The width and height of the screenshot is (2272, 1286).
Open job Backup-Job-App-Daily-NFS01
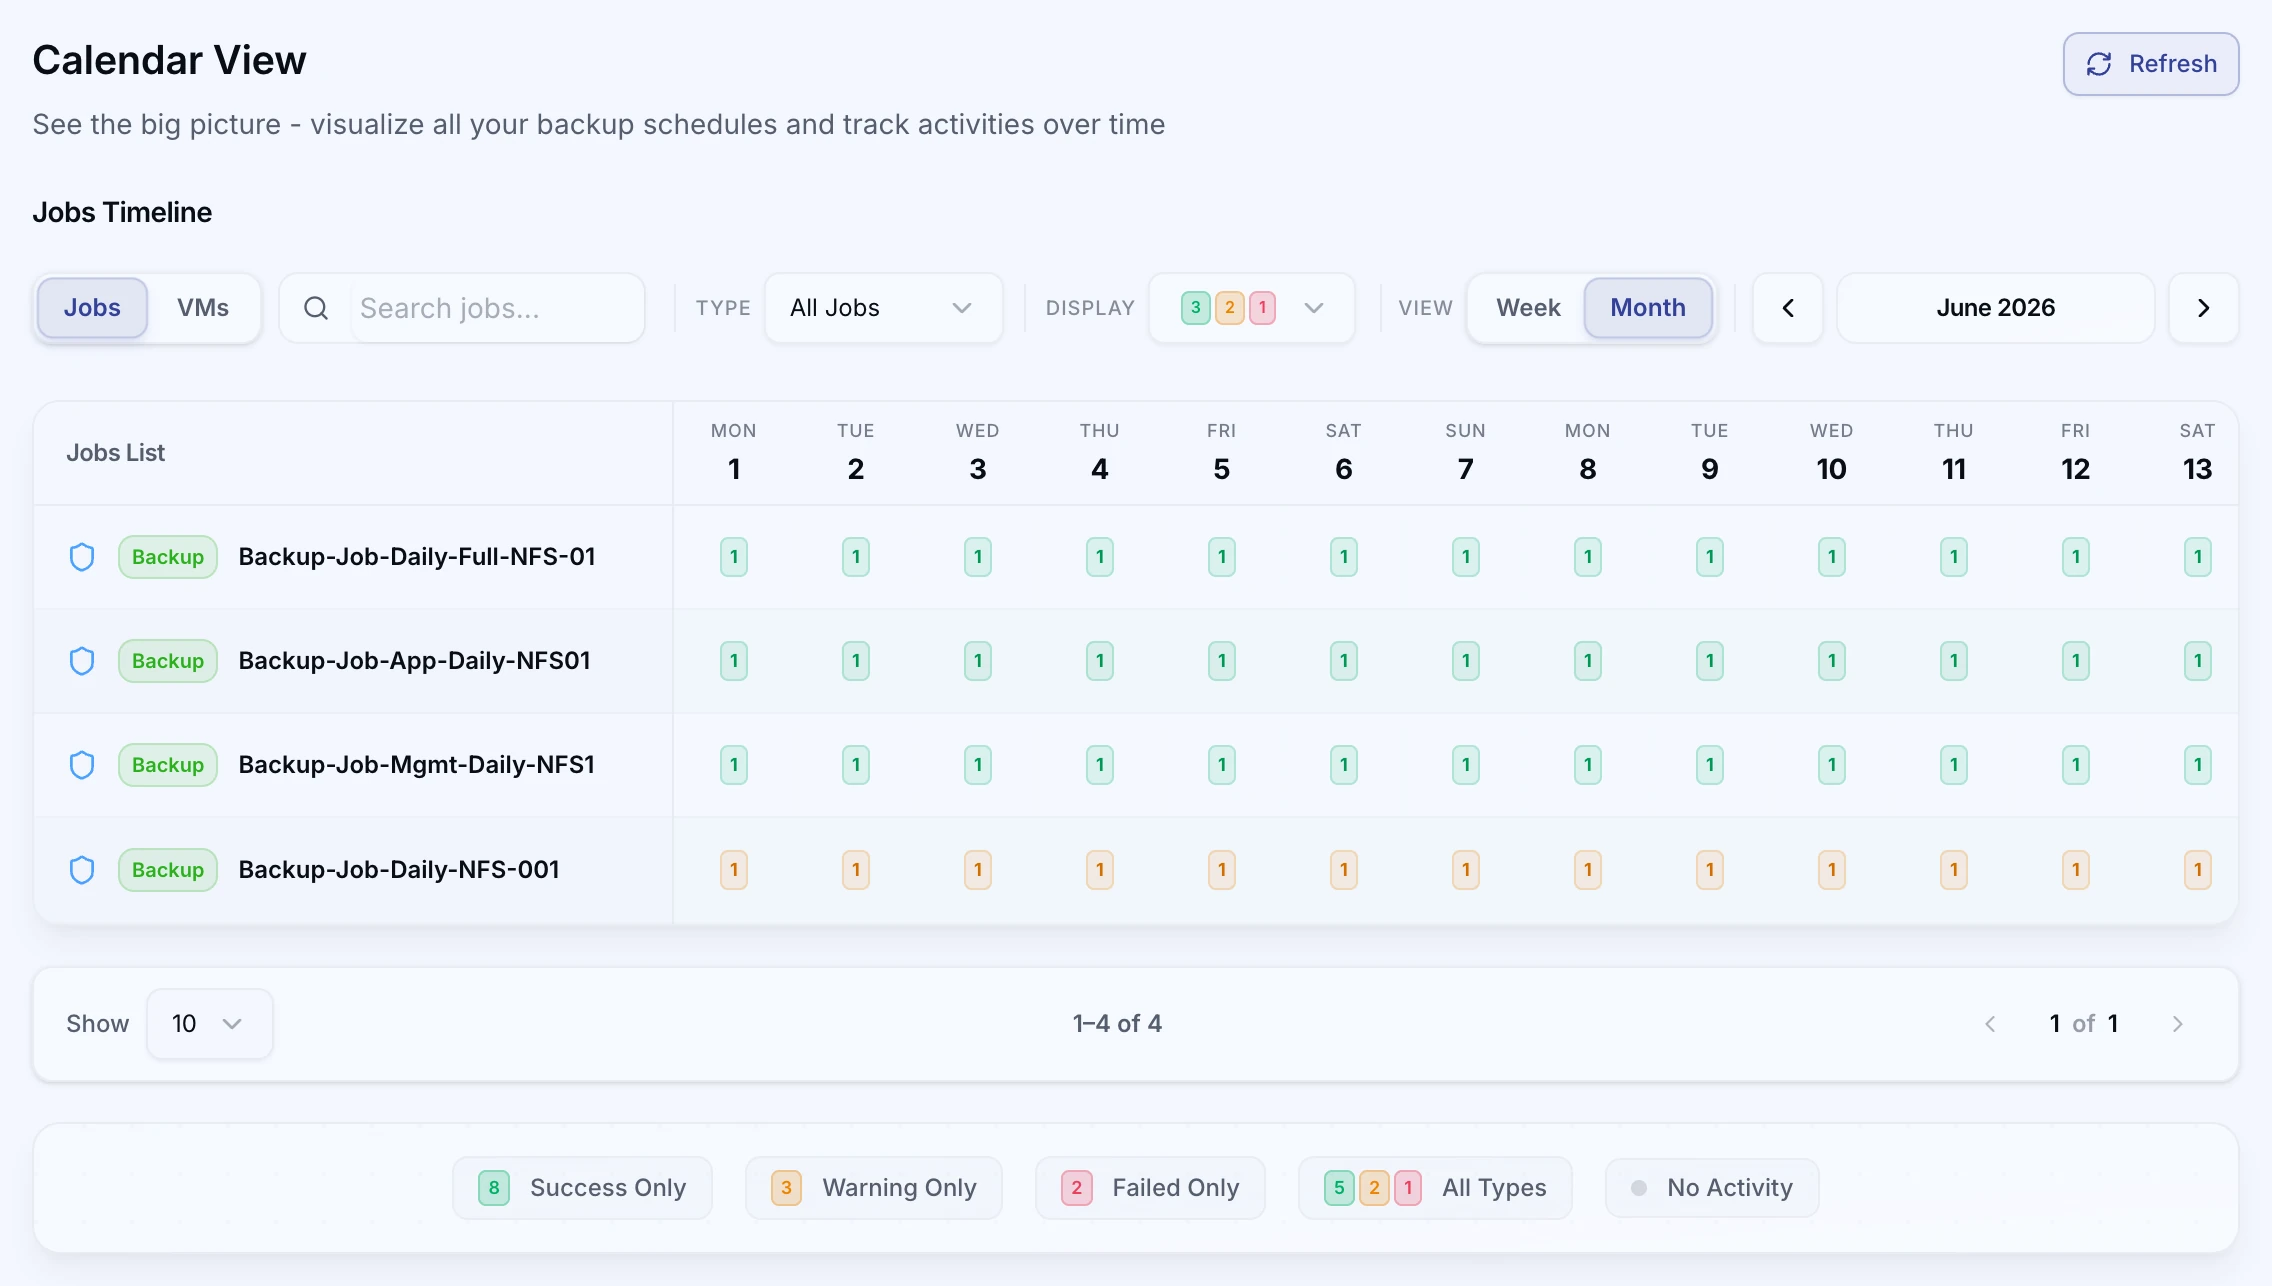(414, 661)
